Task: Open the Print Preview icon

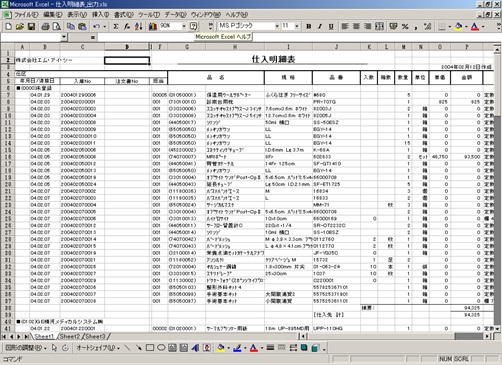Action: [x=57, y=26]
